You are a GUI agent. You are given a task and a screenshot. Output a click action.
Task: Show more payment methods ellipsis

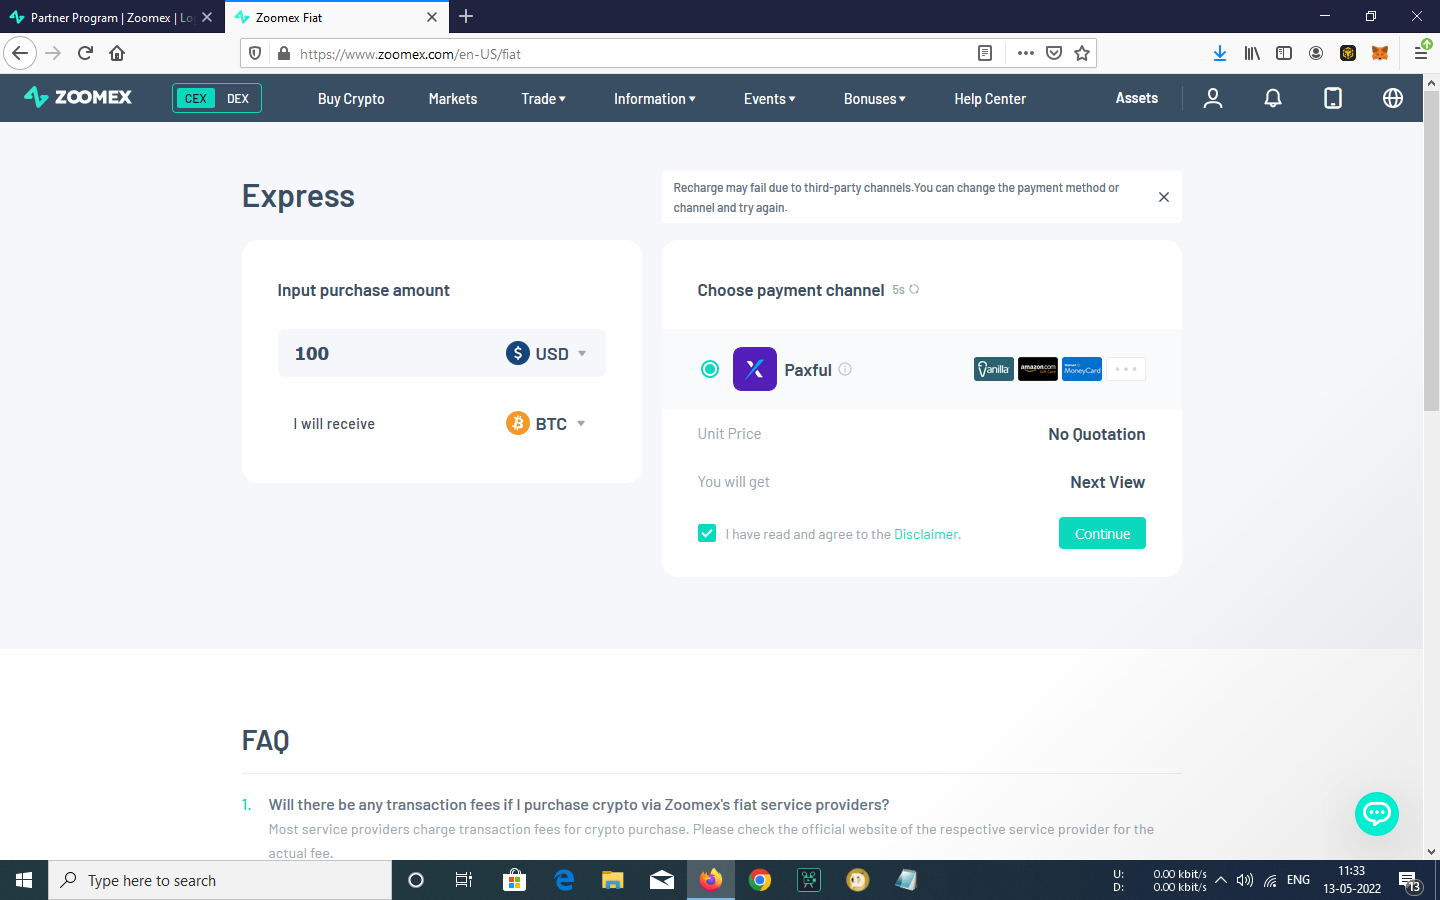click(1126, 369)
